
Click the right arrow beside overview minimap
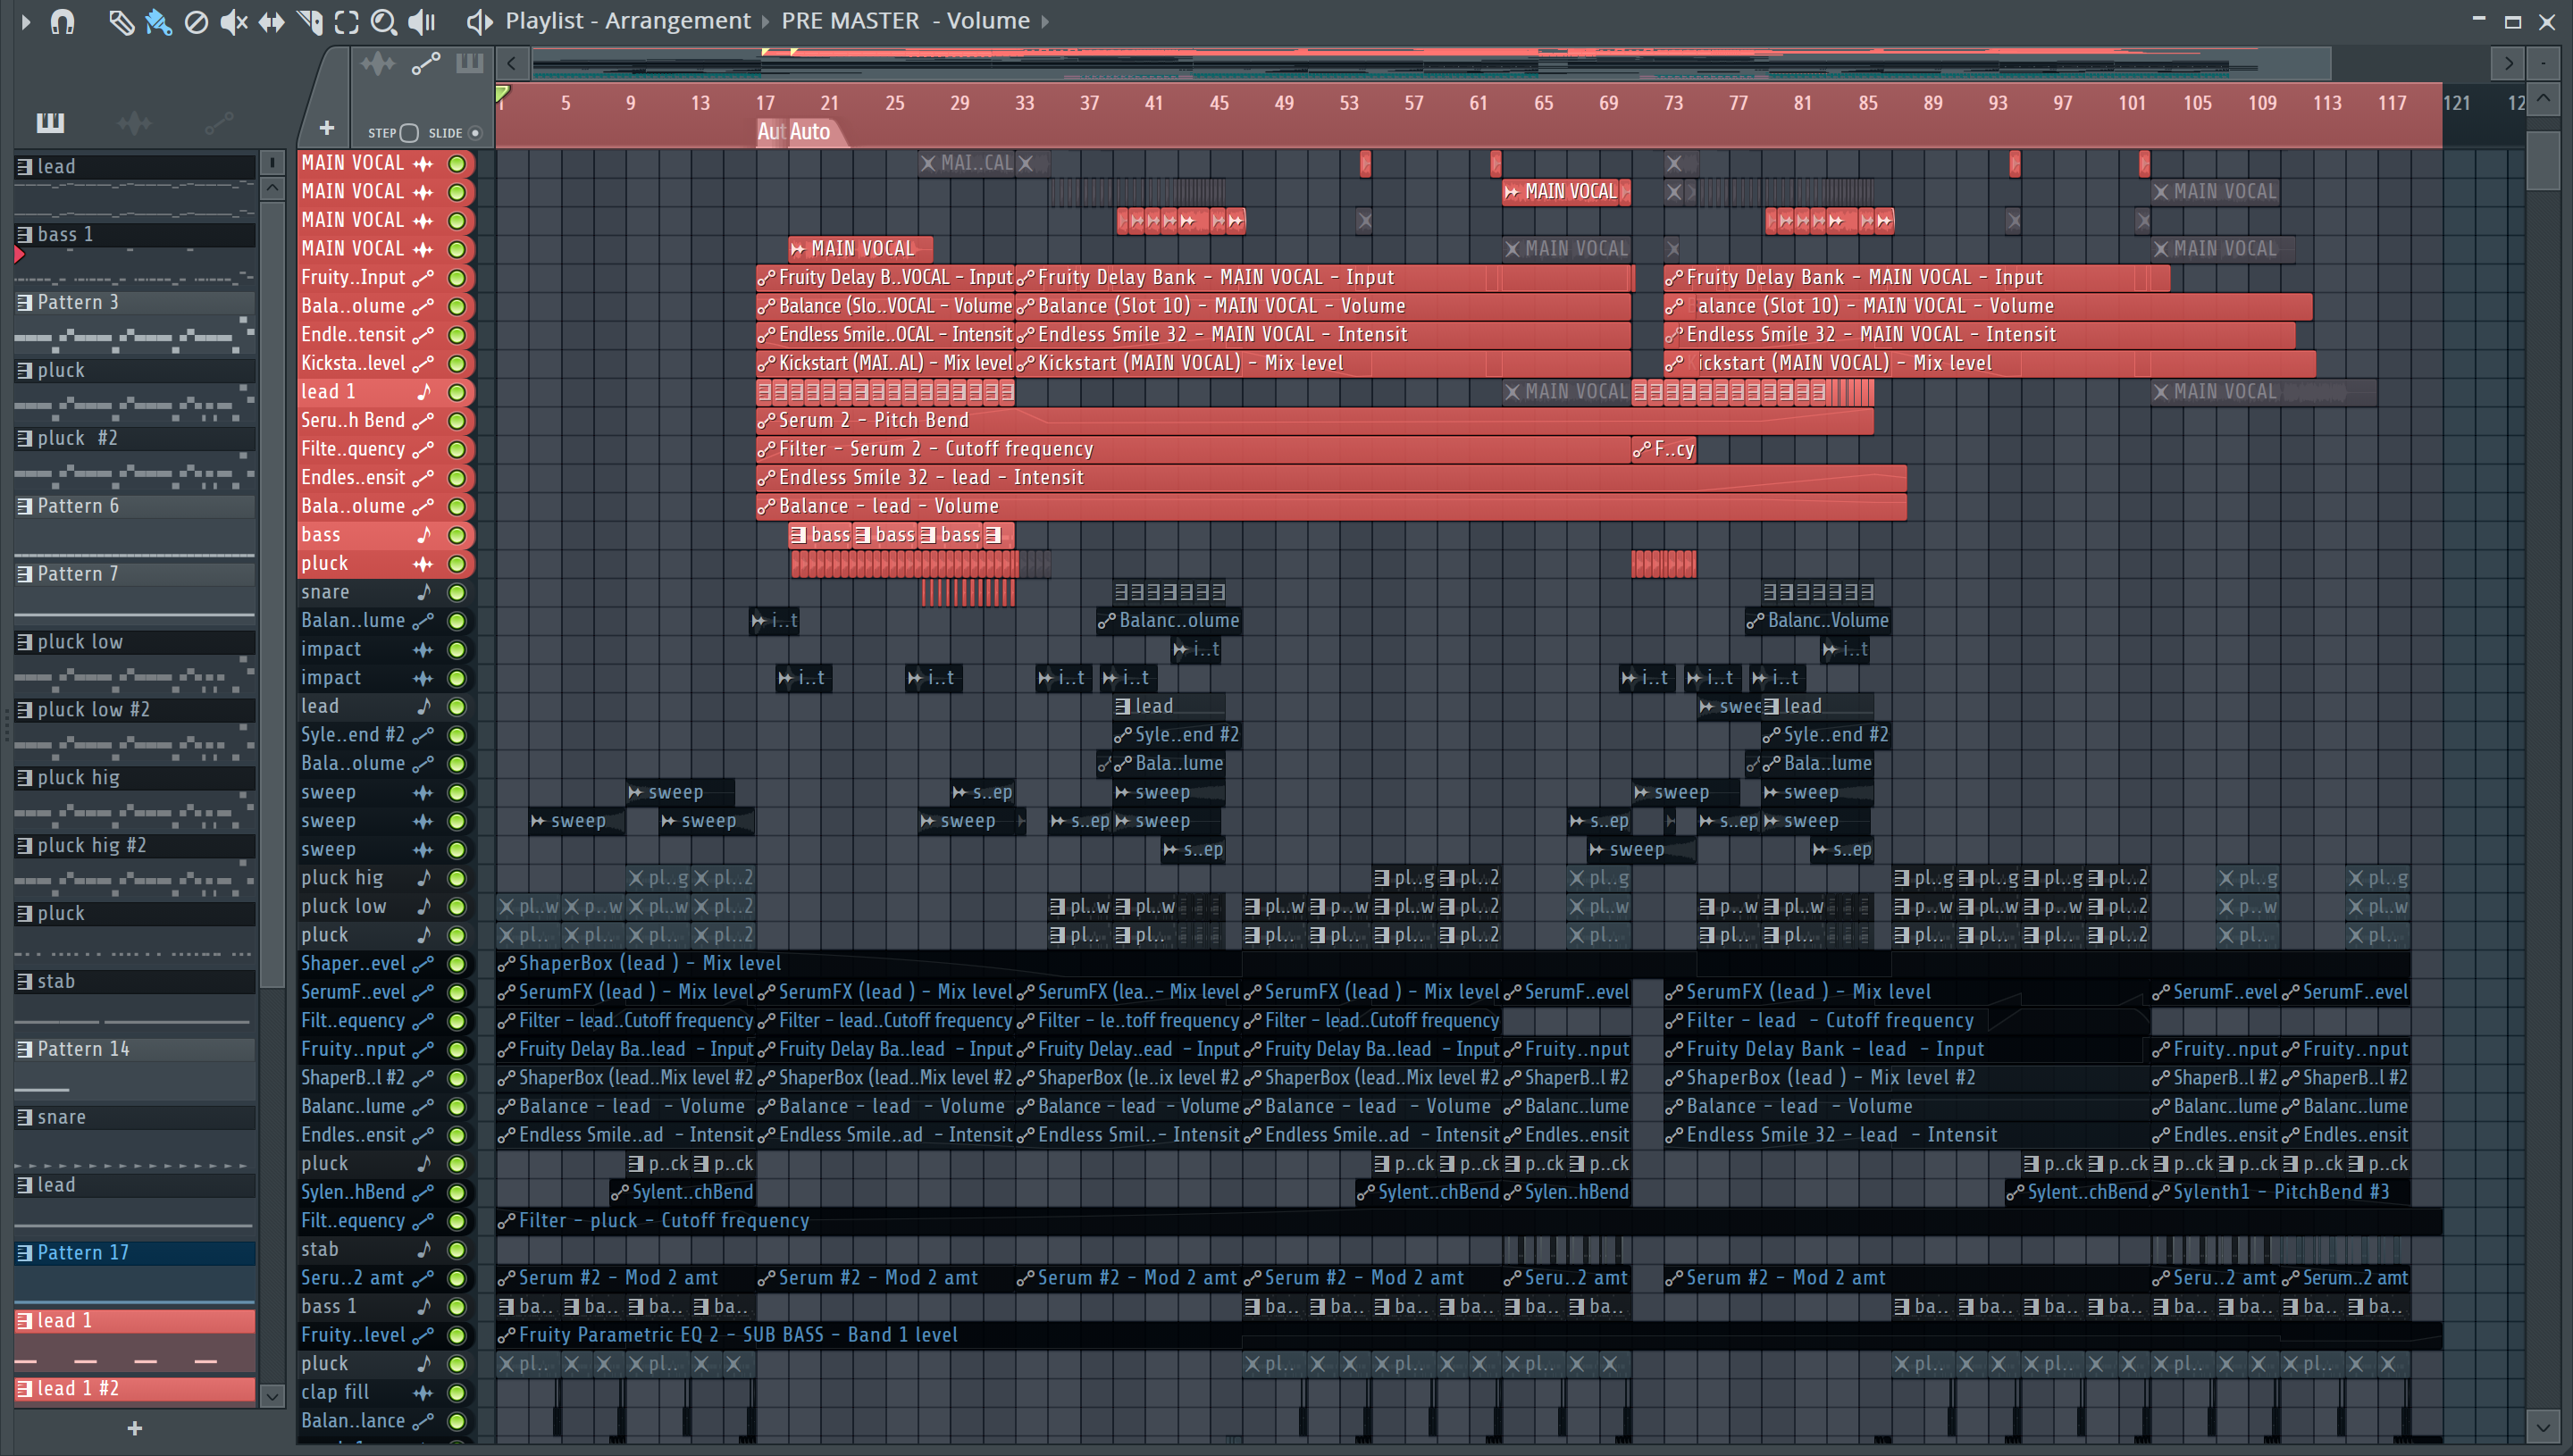2508,64
